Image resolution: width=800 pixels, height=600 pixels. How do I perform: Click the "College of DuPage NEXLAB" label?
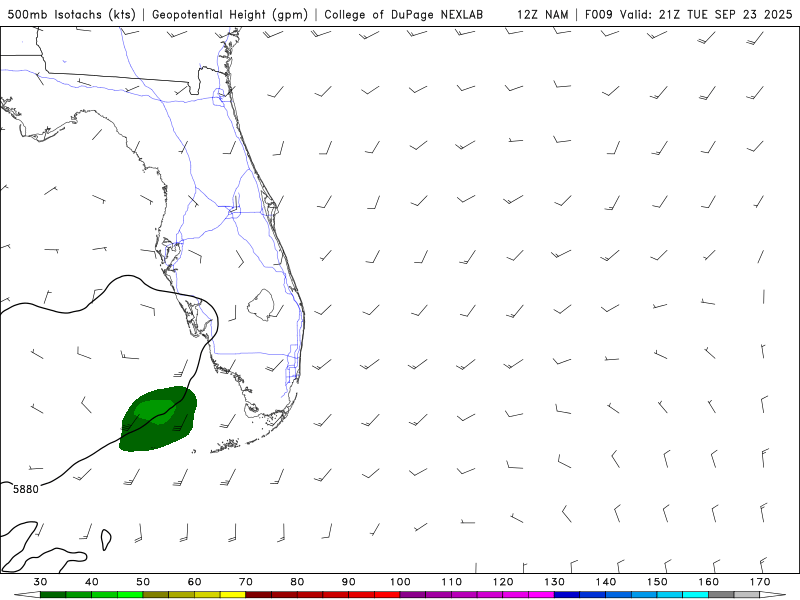(404, 14)
